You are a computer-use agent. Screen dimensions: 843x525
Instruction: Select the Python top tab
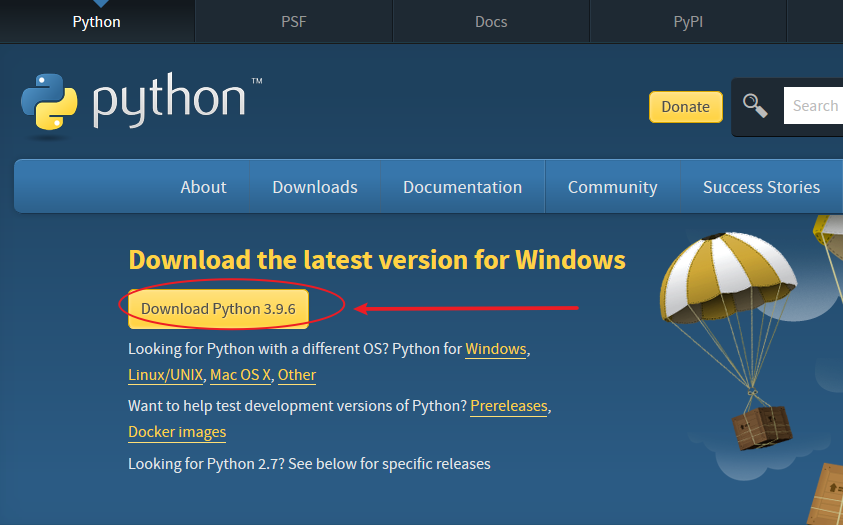[x=97, y=21]
